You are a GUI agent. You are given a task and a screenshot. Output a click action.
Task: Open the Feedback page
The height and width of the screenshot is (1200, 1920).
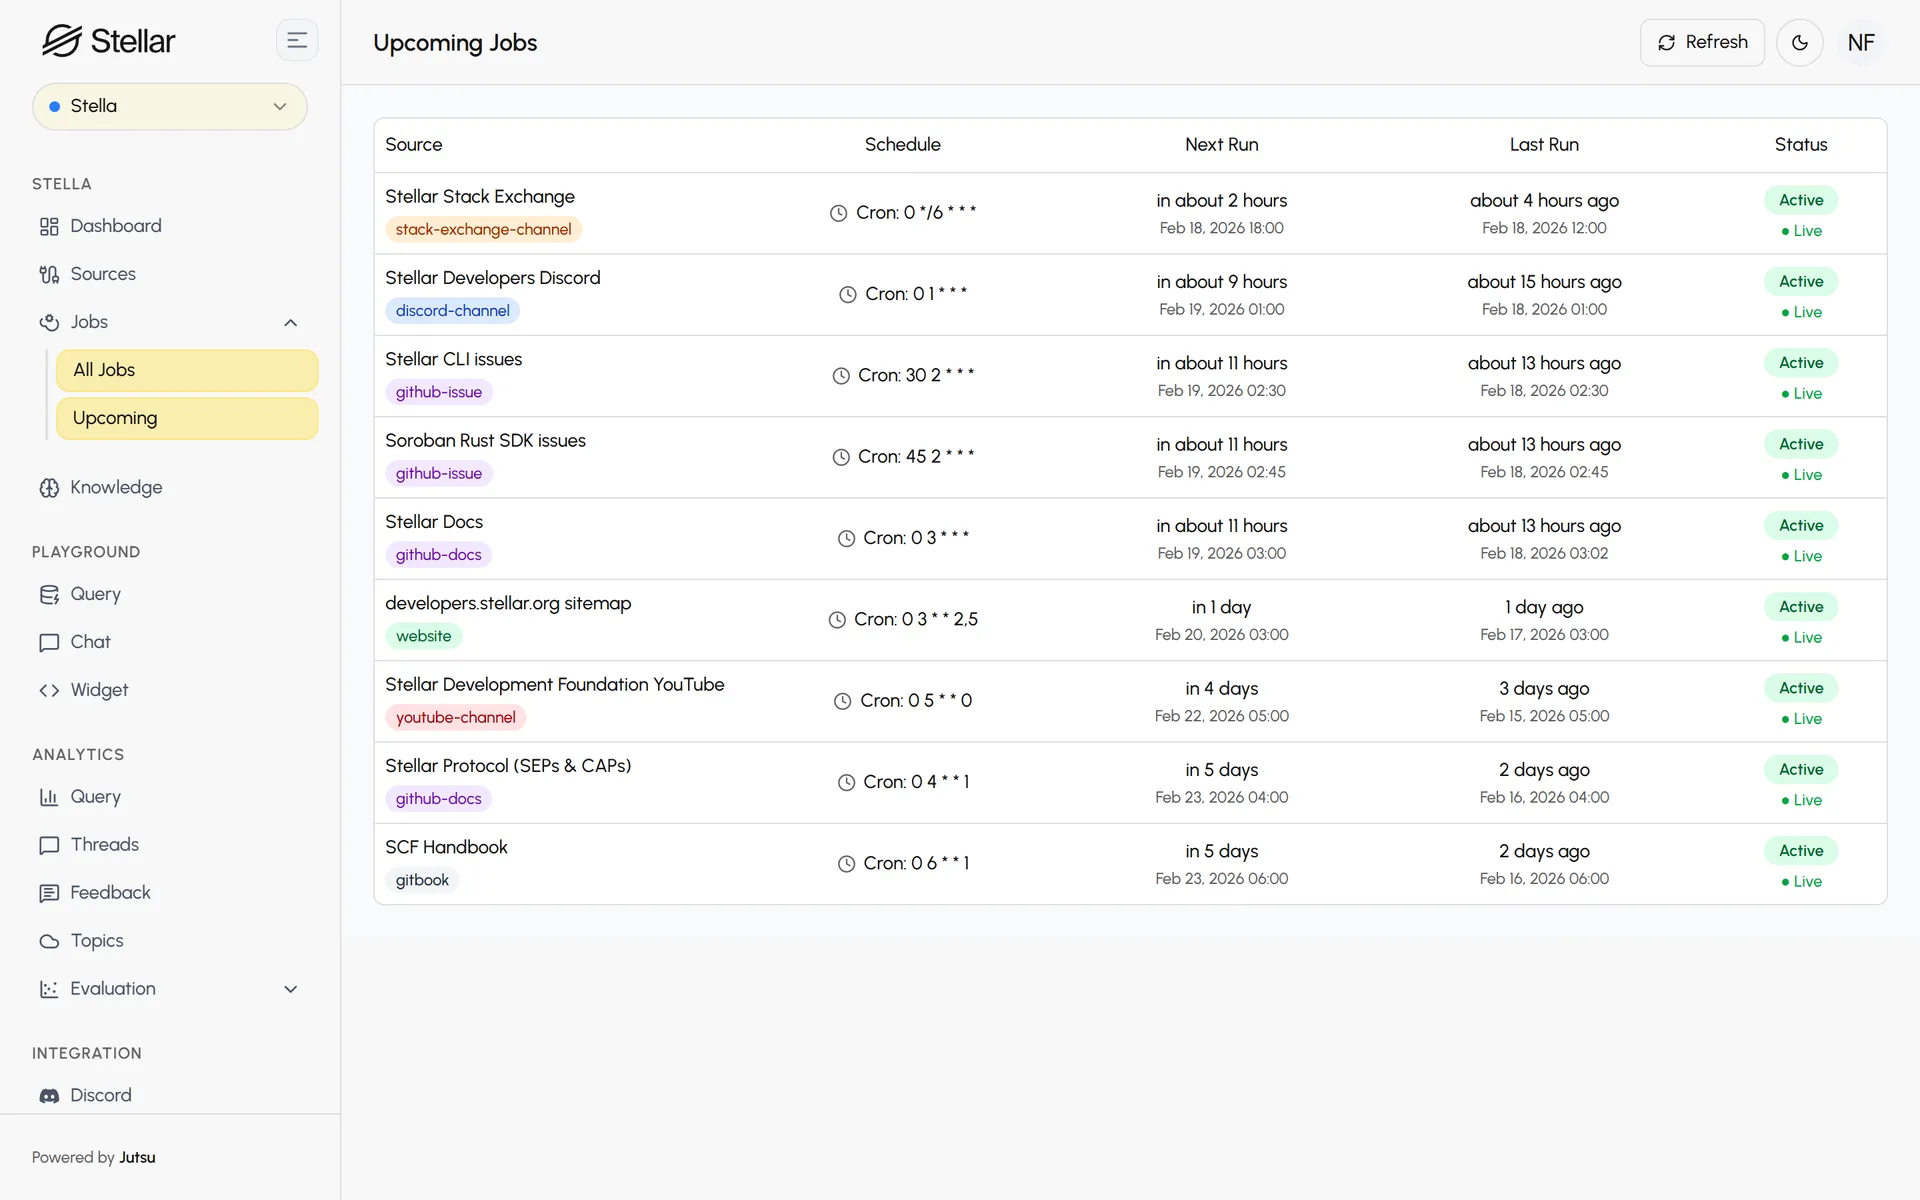coord(110,893)
